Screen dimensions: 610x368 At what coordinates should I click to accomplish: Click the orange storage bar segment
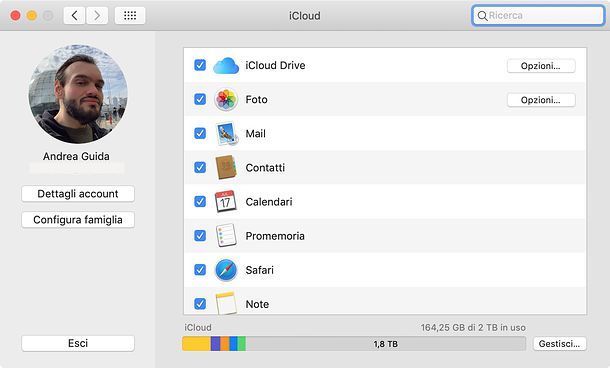(x=225, y=344)
